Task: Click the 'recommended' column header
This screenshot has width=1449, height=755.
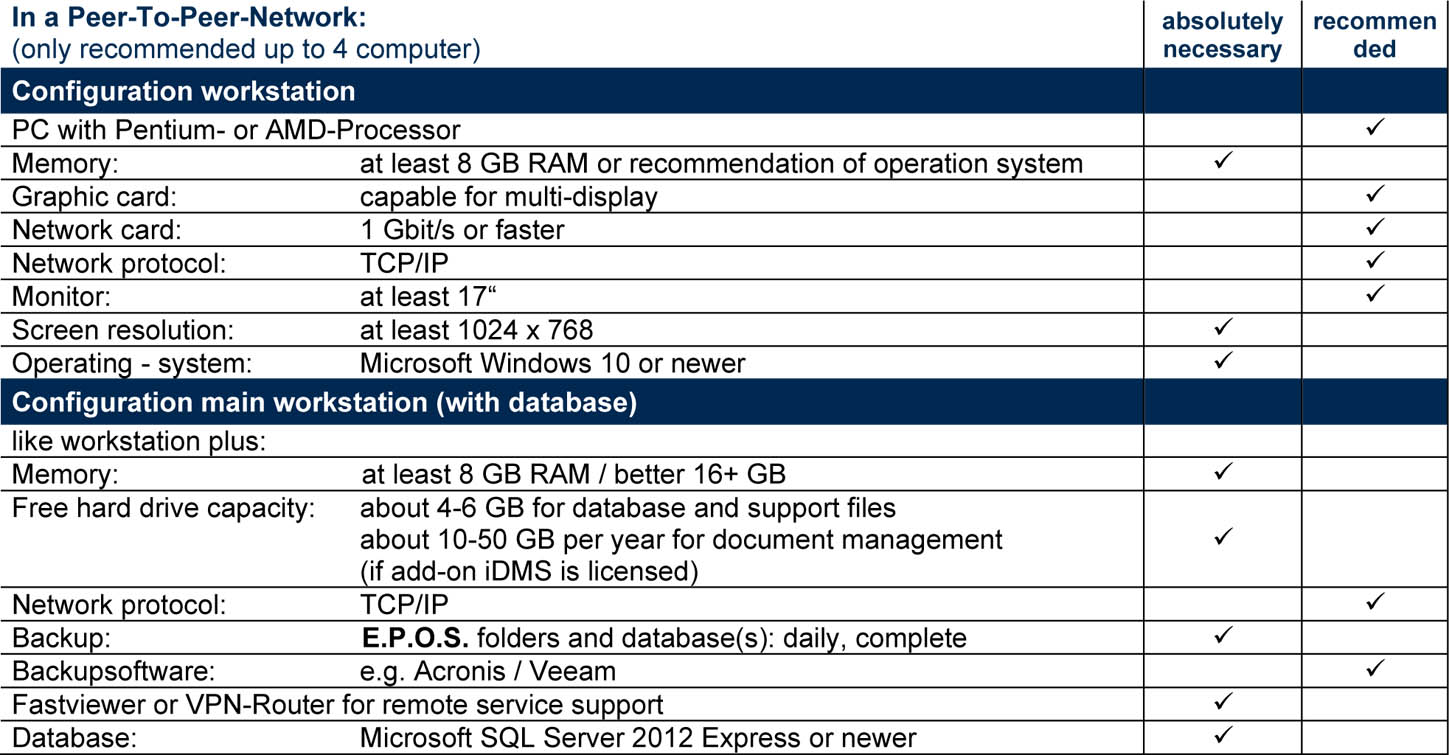Action: click(x=1375, y=35)
